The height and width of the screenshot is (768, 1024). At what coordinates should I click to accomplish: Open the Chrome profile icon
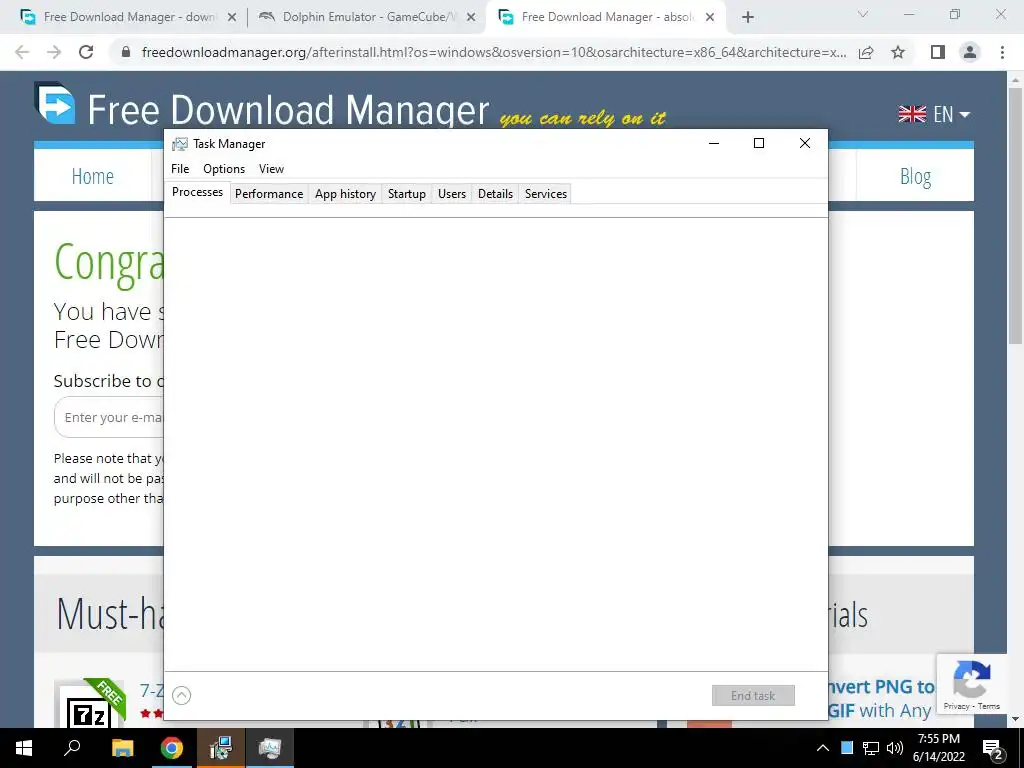(x=970, y=52)
